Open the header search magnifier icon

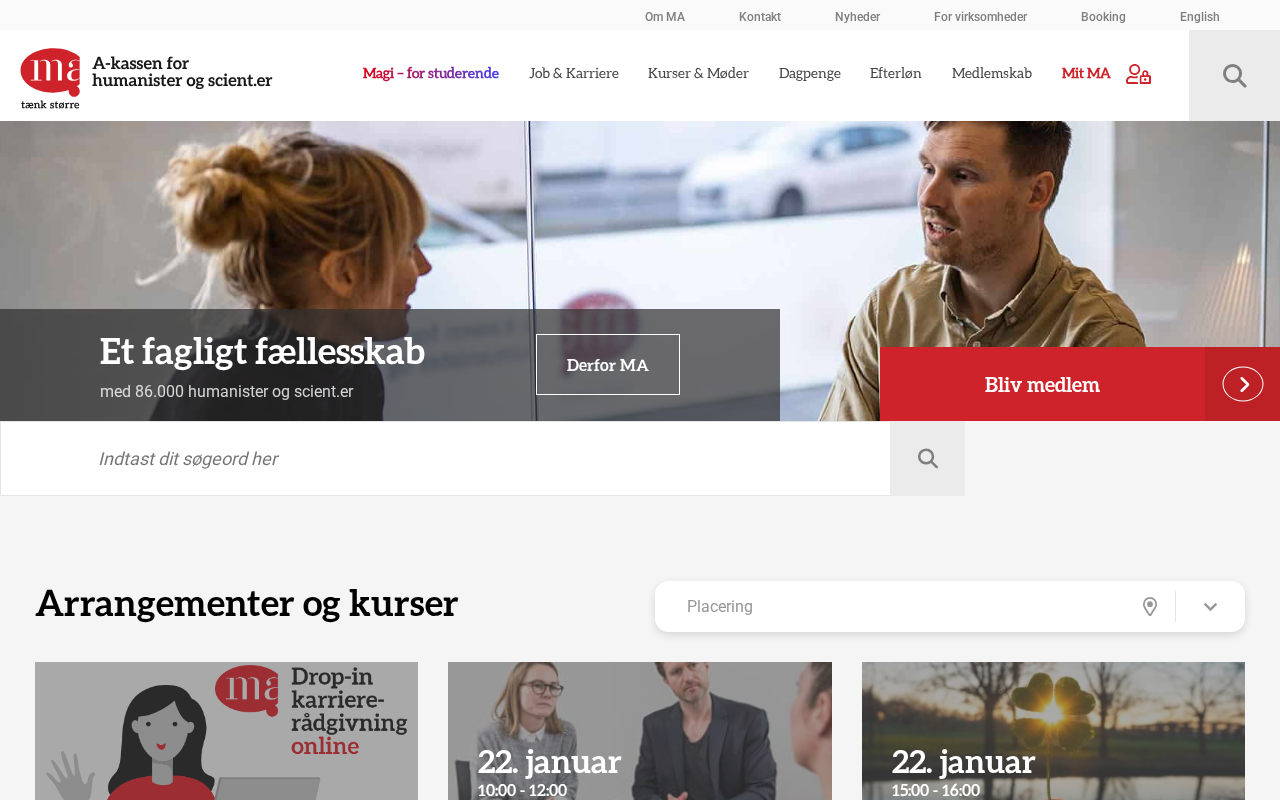pos(1234,76)
